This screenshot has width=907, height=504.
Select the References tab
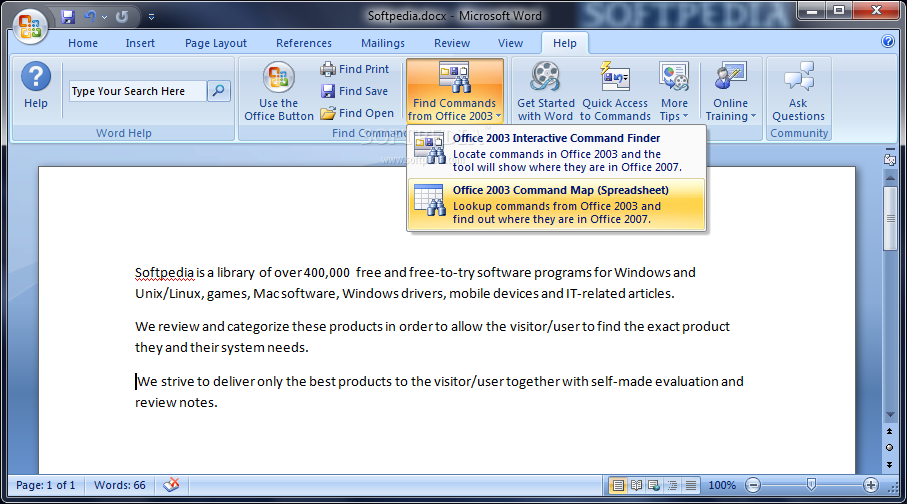pos(304,43)
